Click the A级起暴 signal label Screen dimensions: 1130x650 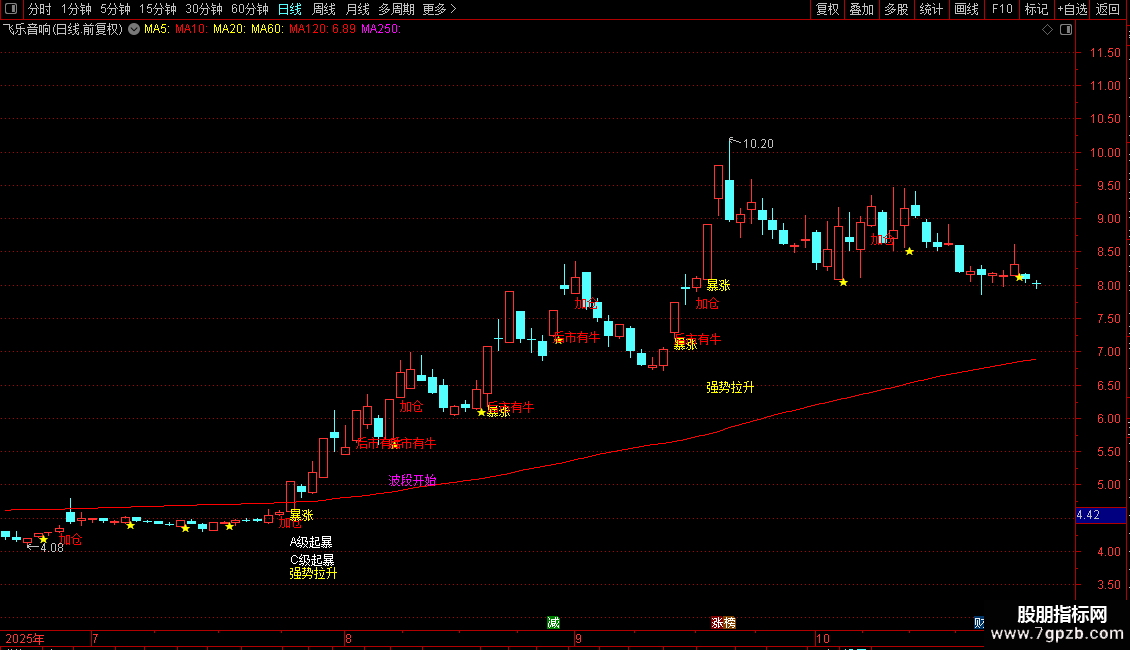coord(311,543)
